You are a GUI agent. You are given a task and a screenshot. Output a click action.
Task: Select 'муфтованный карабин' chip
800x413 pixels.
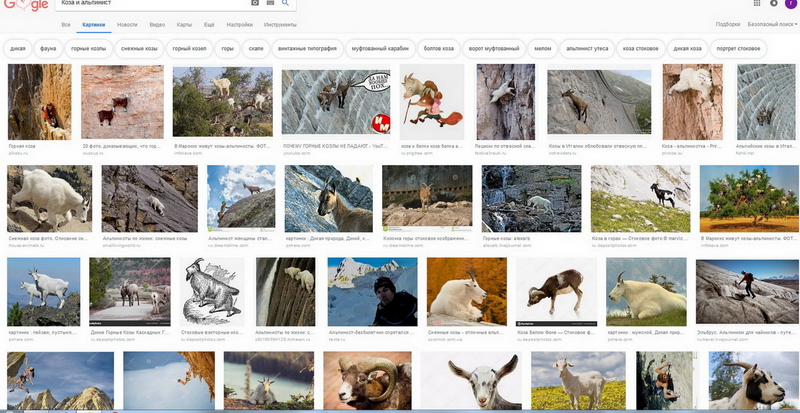point(380,49)
